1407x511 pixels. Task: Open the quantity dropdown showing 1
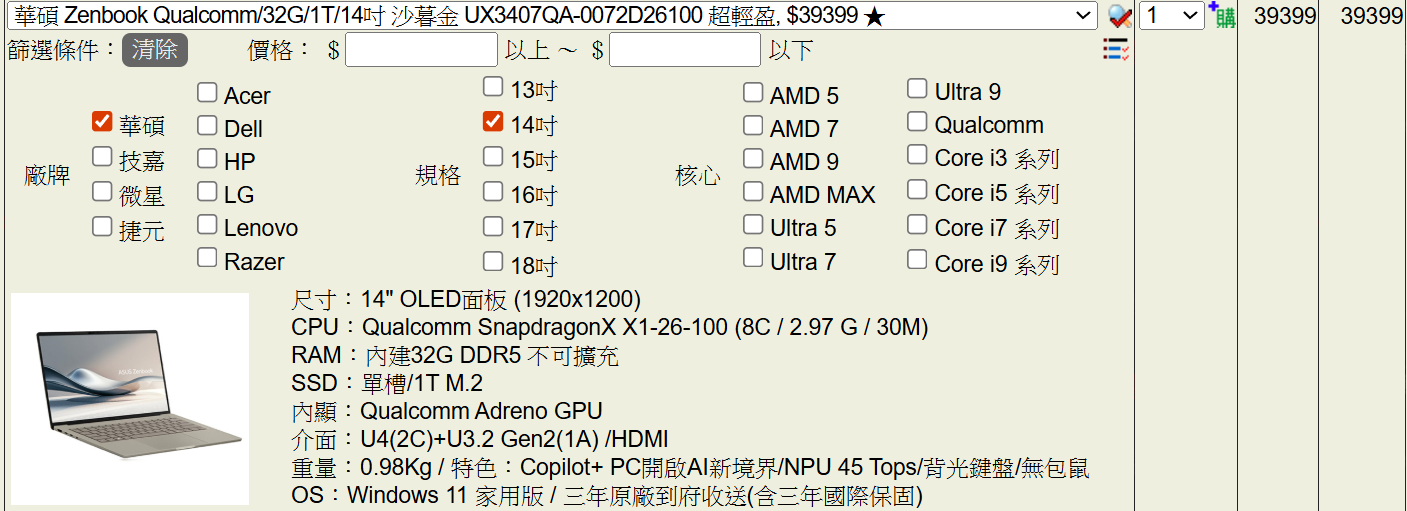pos(1172,16)
